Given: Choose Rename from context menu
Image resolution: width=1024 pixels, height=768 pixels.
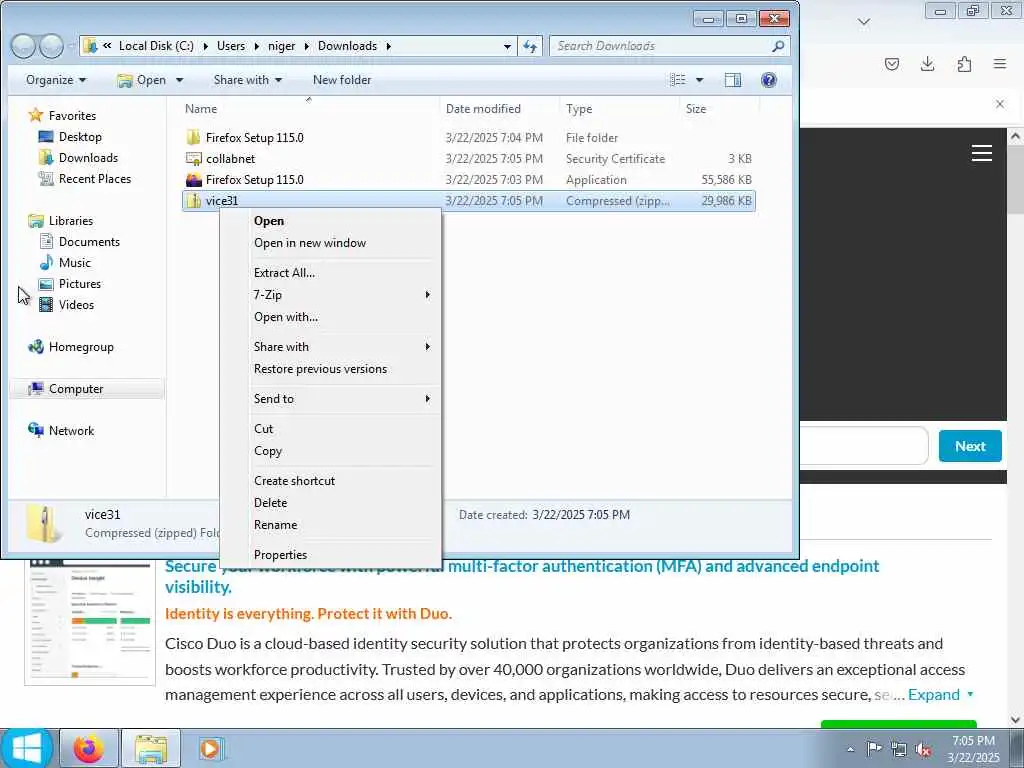Looking at the screenshot, I should pyautogui.click(x=276, y=525).
